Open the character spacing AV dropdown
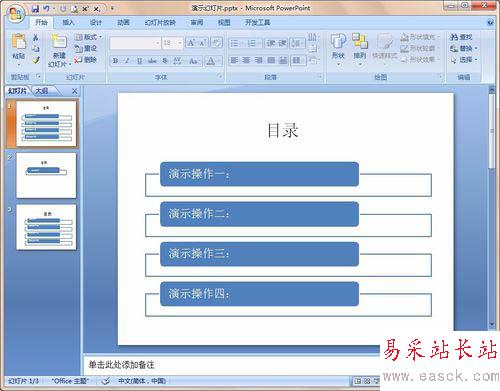Viewport: 500px width, 391px height. point(177,61)
